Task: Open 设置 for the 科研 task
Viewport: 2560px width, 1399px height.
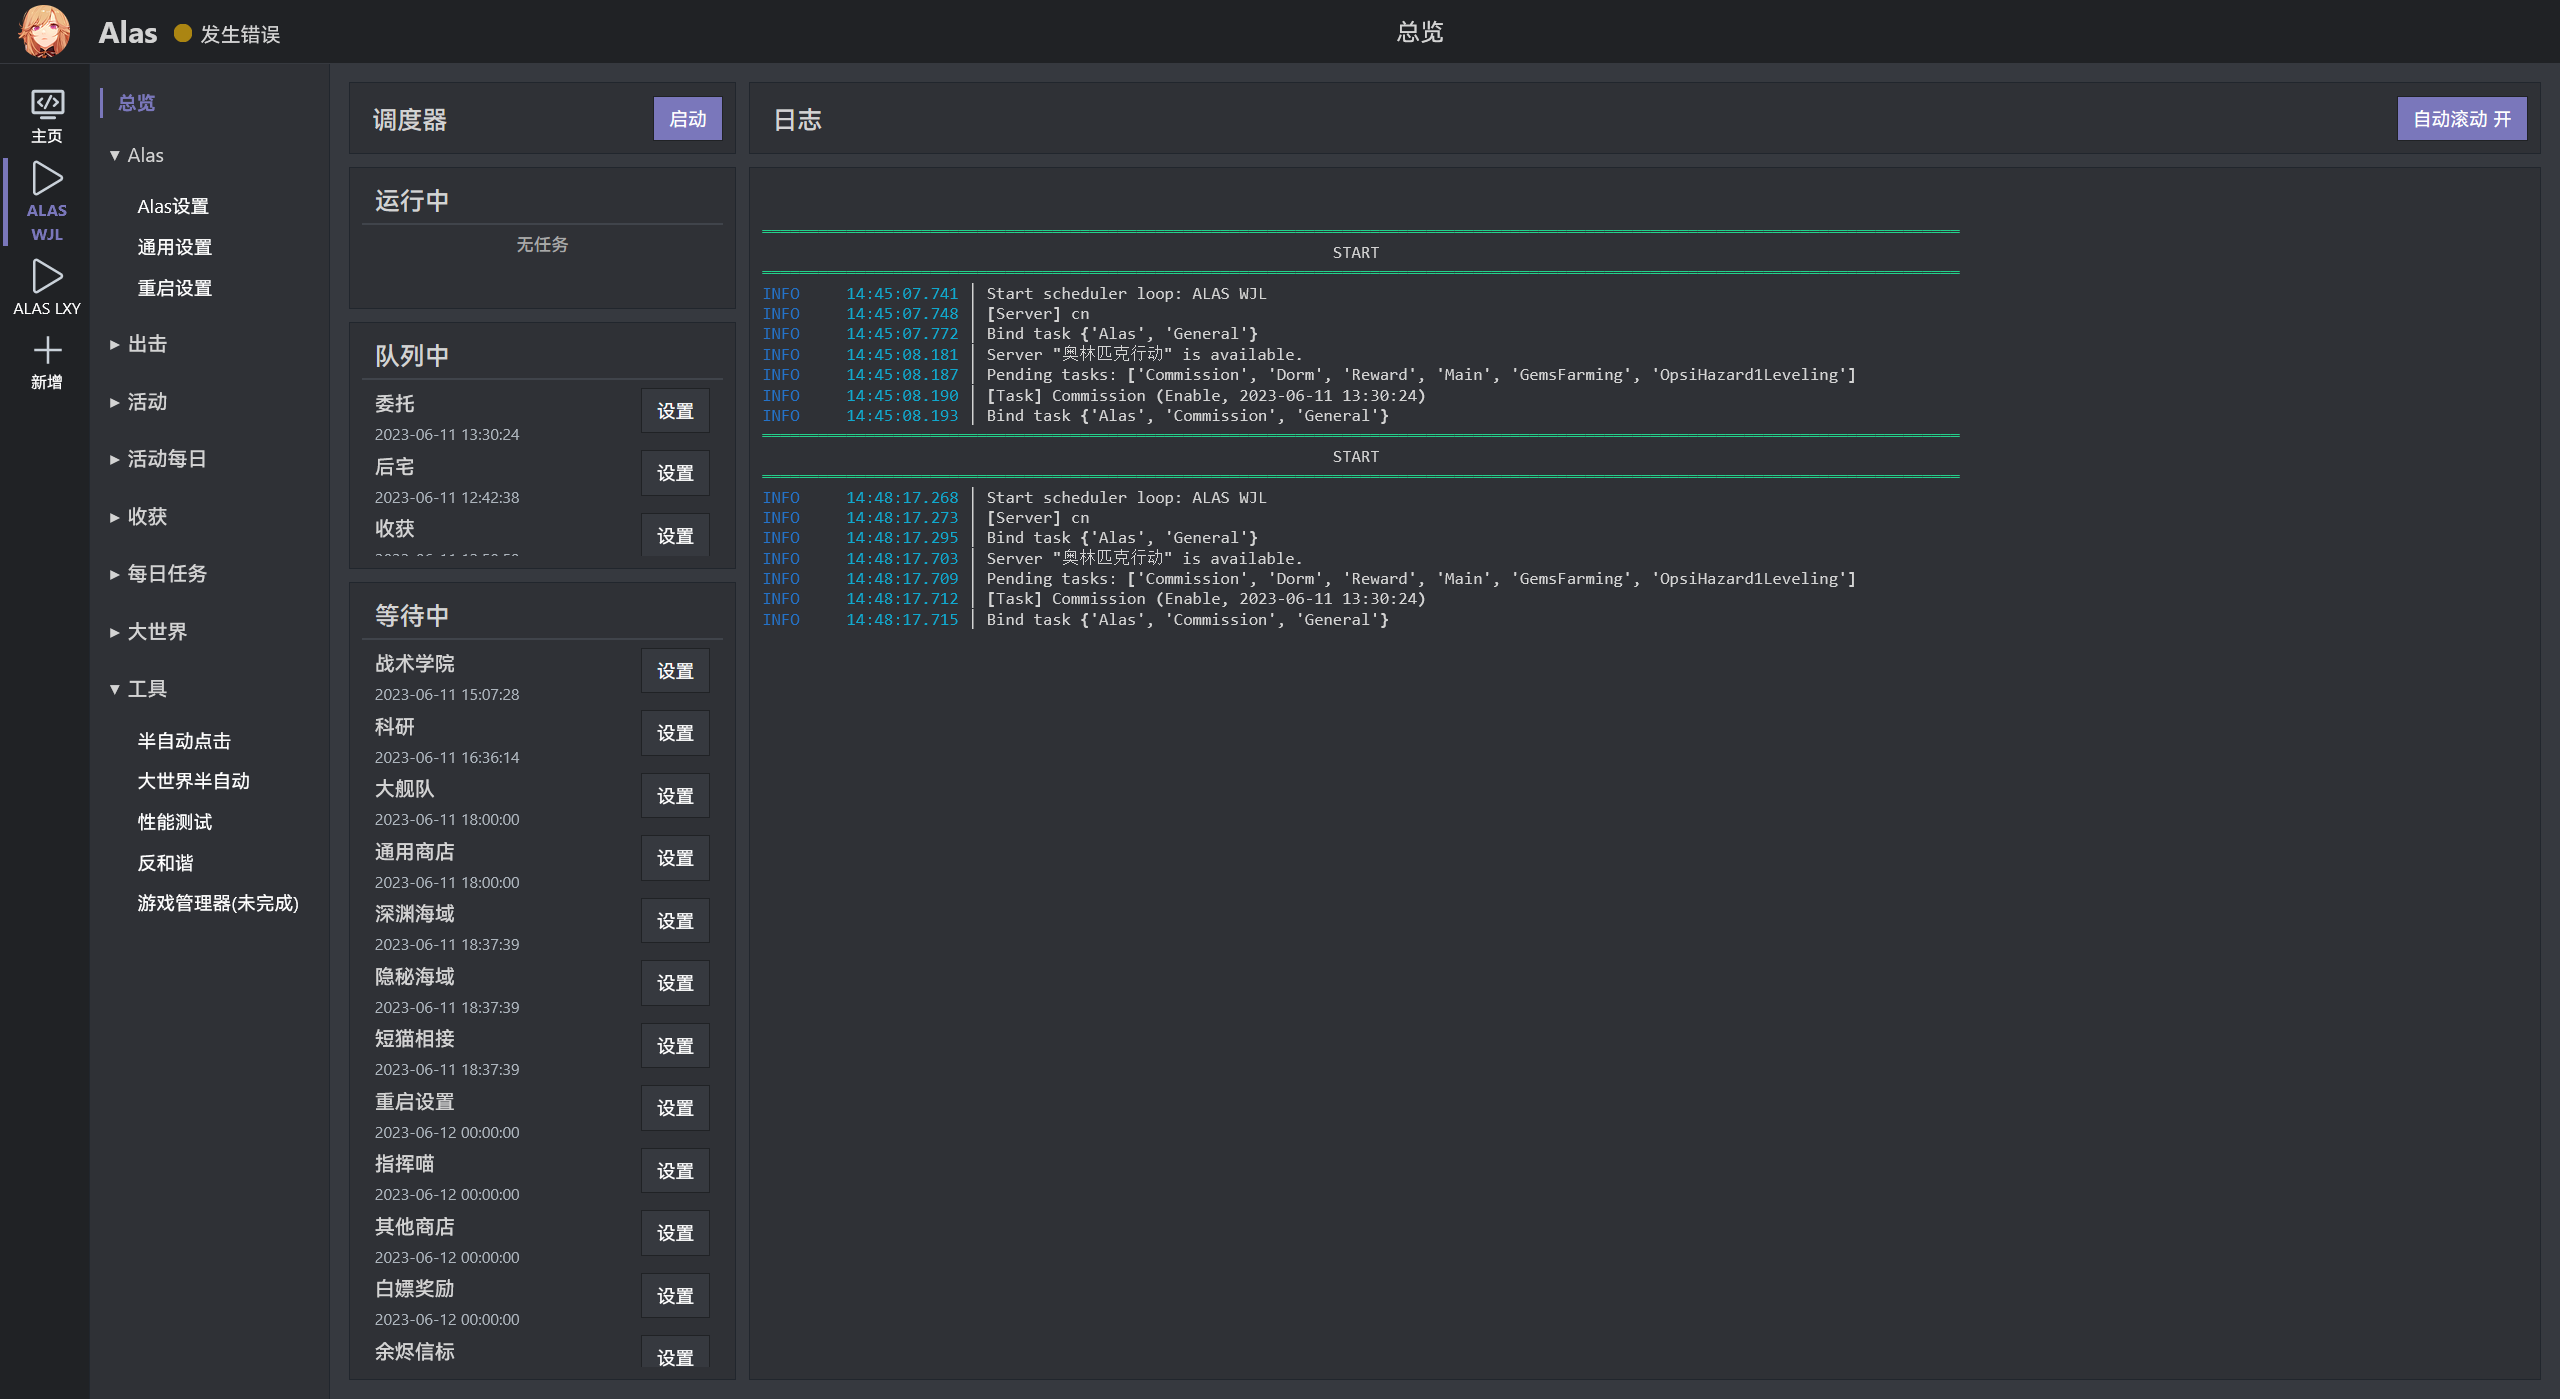Action: pos(674,732)
